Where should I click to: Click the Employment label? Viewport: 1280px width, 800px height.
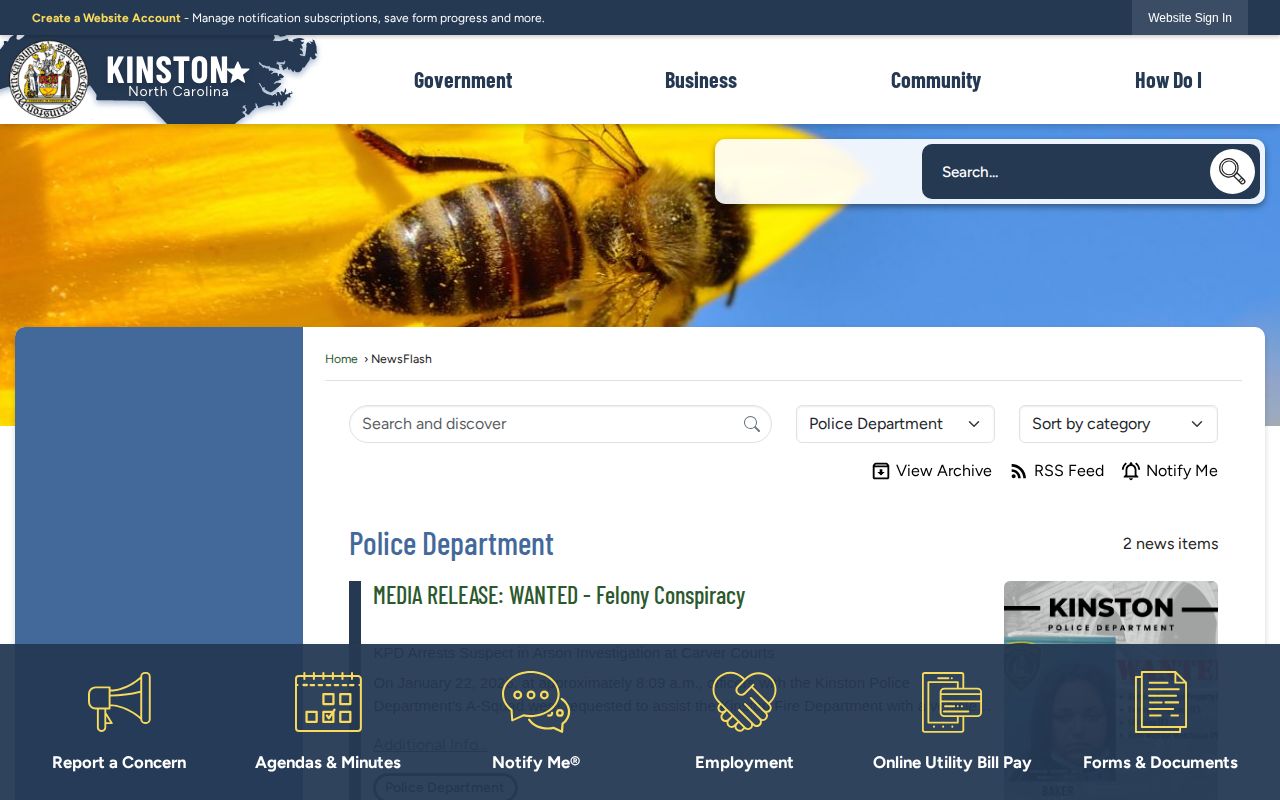pos(744,762)
